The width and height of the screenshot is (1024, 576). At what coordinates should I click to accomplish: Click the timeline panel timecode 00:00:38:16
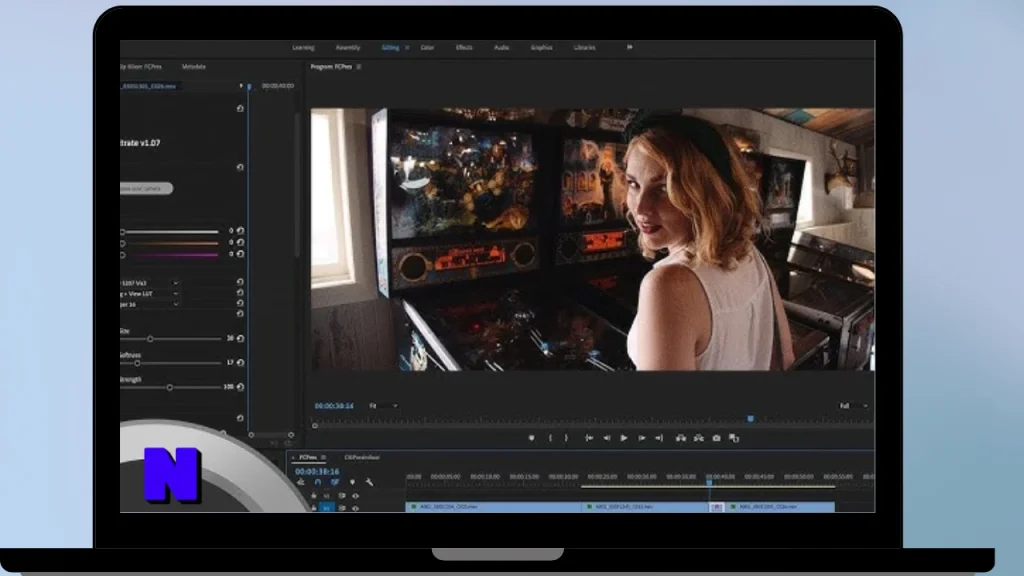tap(317, 471)
